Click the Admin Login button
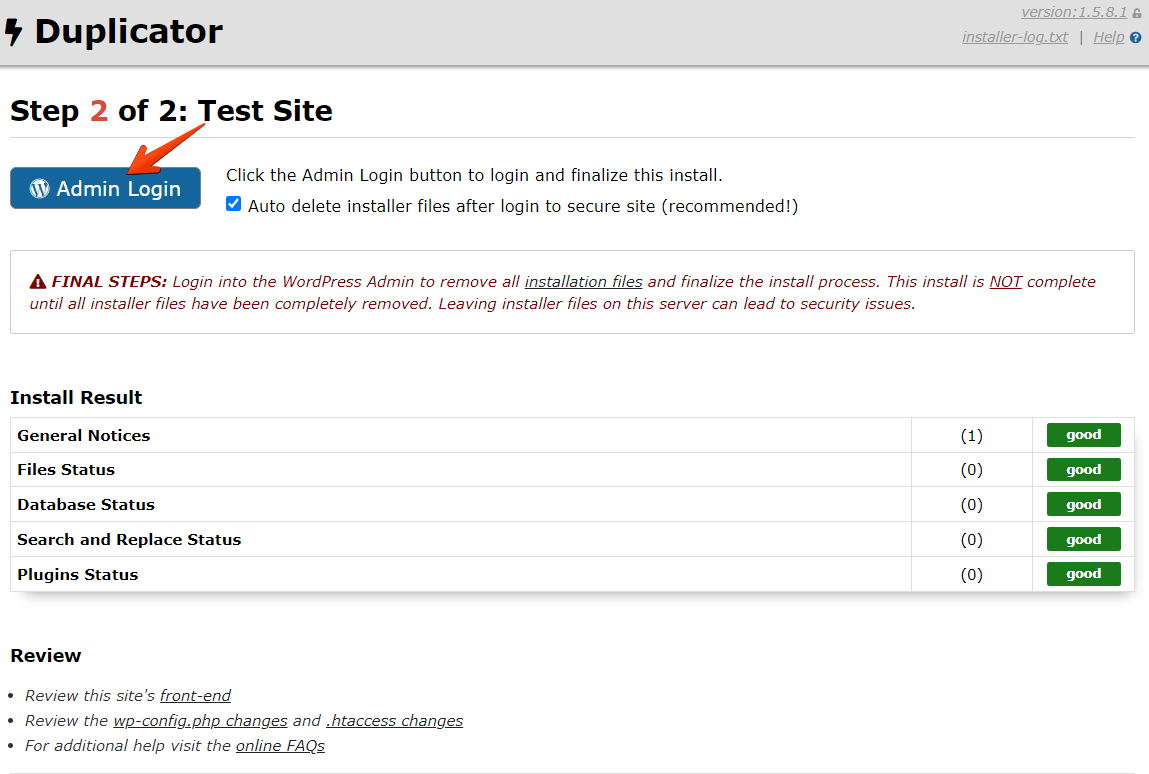The height and width of the screenshot is (774, 1149). tap(105, 188)
